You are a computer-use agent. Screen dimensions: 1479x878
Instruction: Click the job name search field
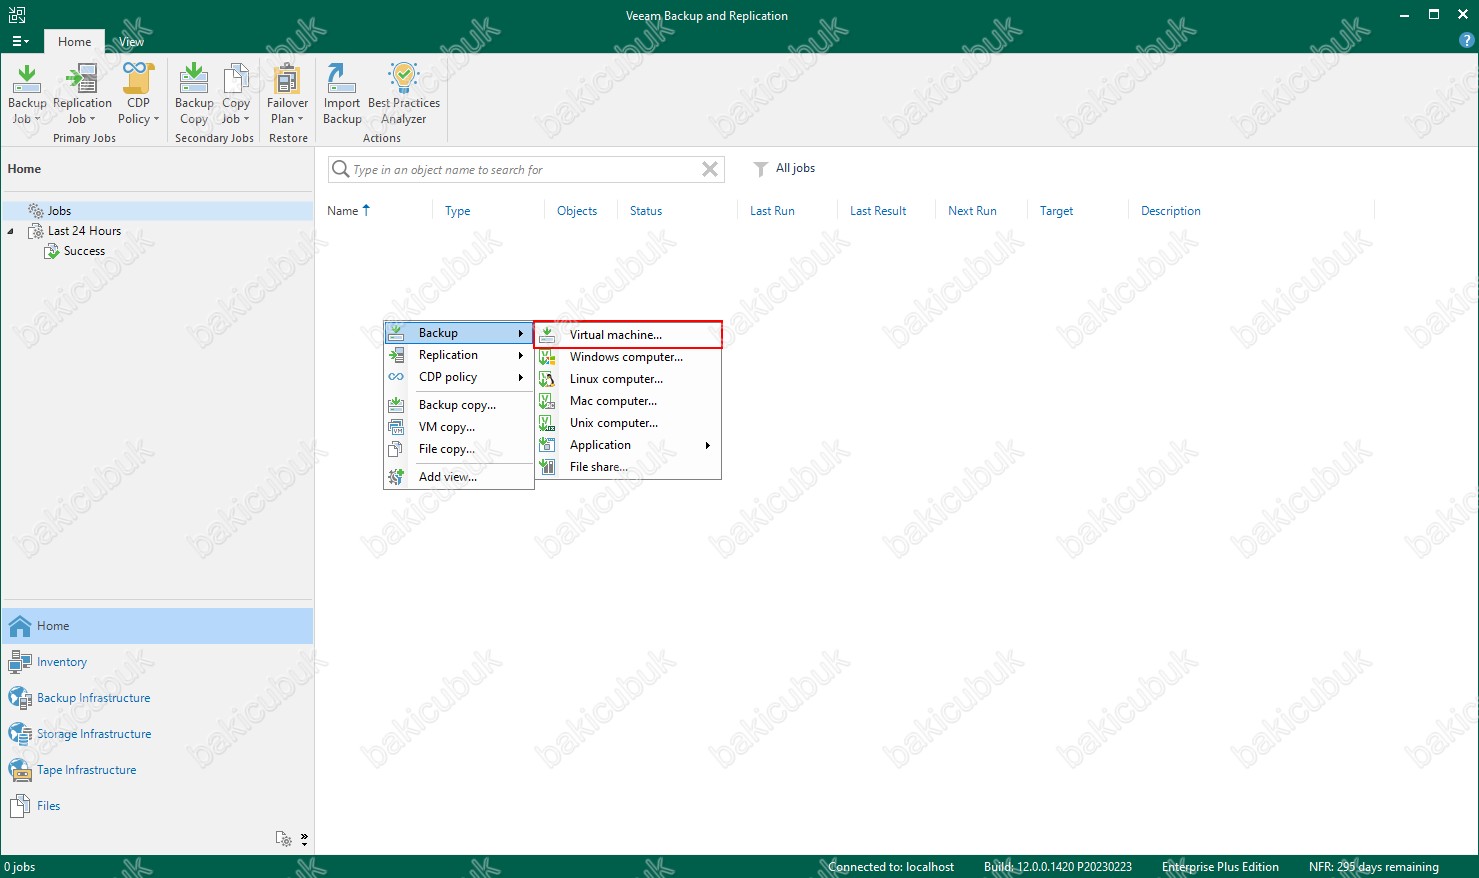[526, 169]
